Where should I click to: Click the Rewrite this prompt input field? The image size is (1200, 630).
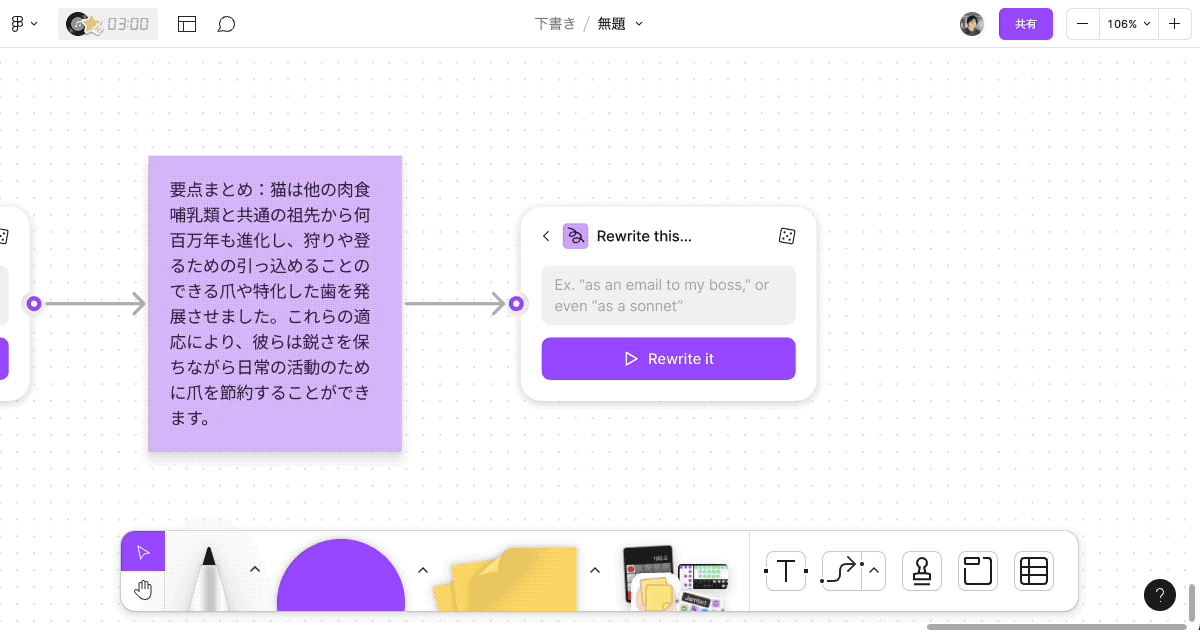[x=668, y=295]
